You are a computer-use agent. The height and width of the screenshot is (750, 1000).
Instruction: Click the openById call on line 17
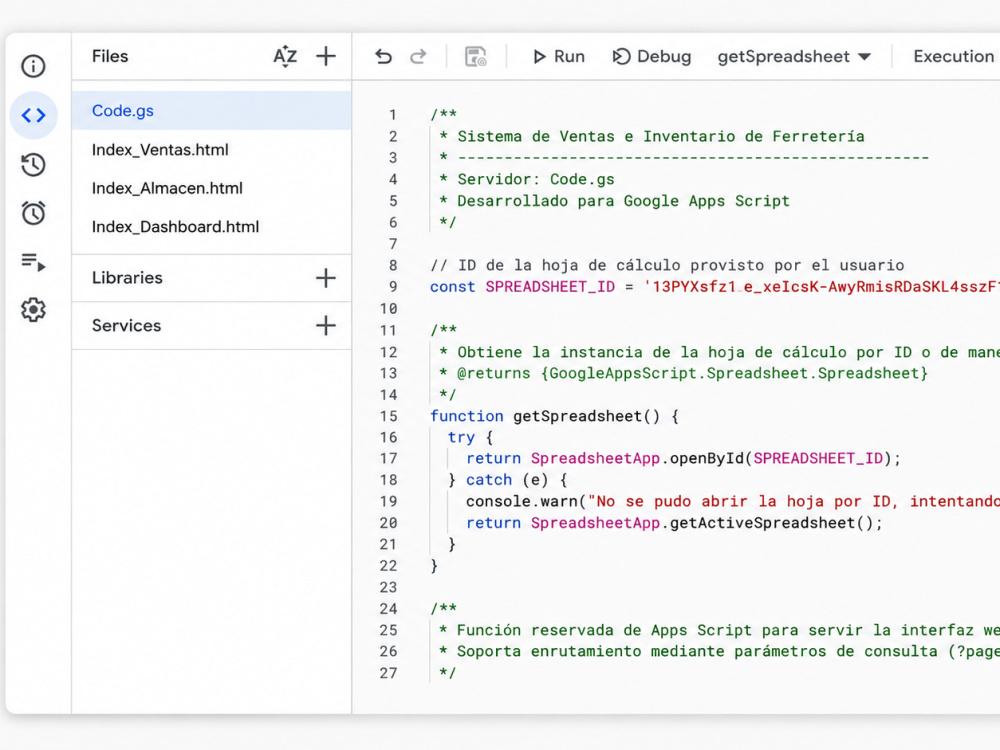pos(707,459)
